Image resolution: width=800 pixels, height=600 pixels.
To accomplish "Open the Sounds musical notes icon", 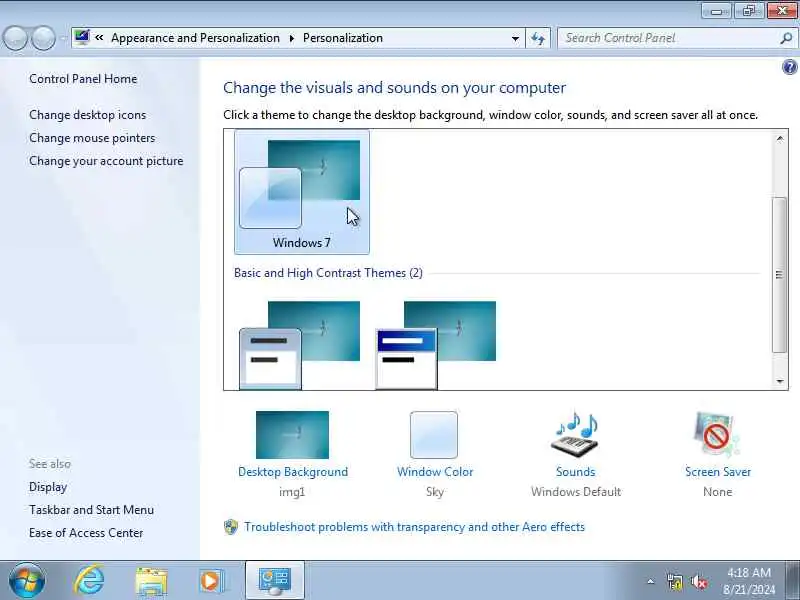I will point(575,434).
